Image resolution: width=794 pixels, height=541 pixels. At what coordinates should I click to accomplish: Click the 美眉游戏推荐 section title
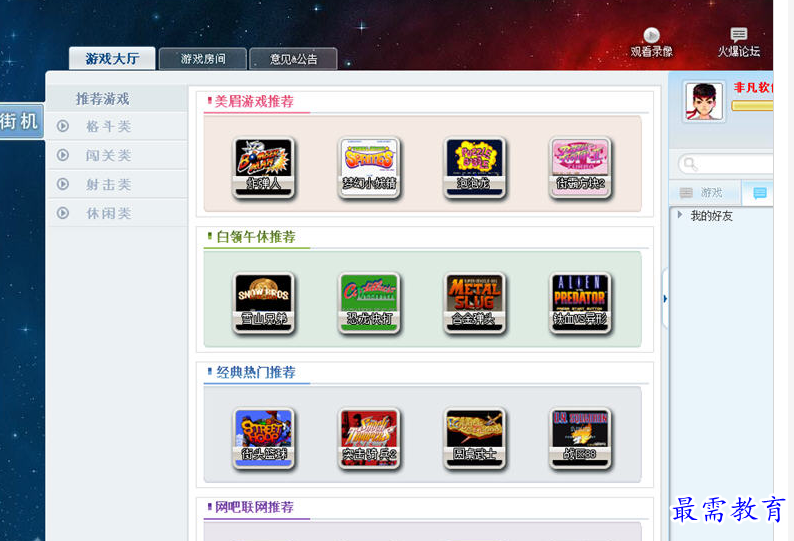point(254,101)
